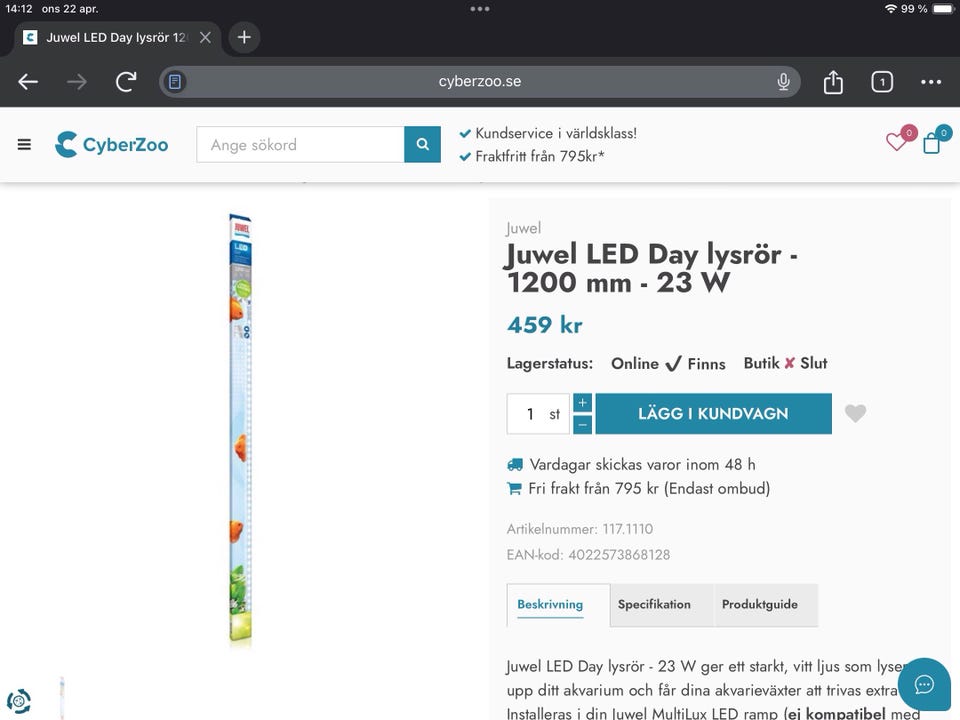Open a new browser tab
This screenshot has height=720, width=960.
pyautogui.click(x=244, y=38)
